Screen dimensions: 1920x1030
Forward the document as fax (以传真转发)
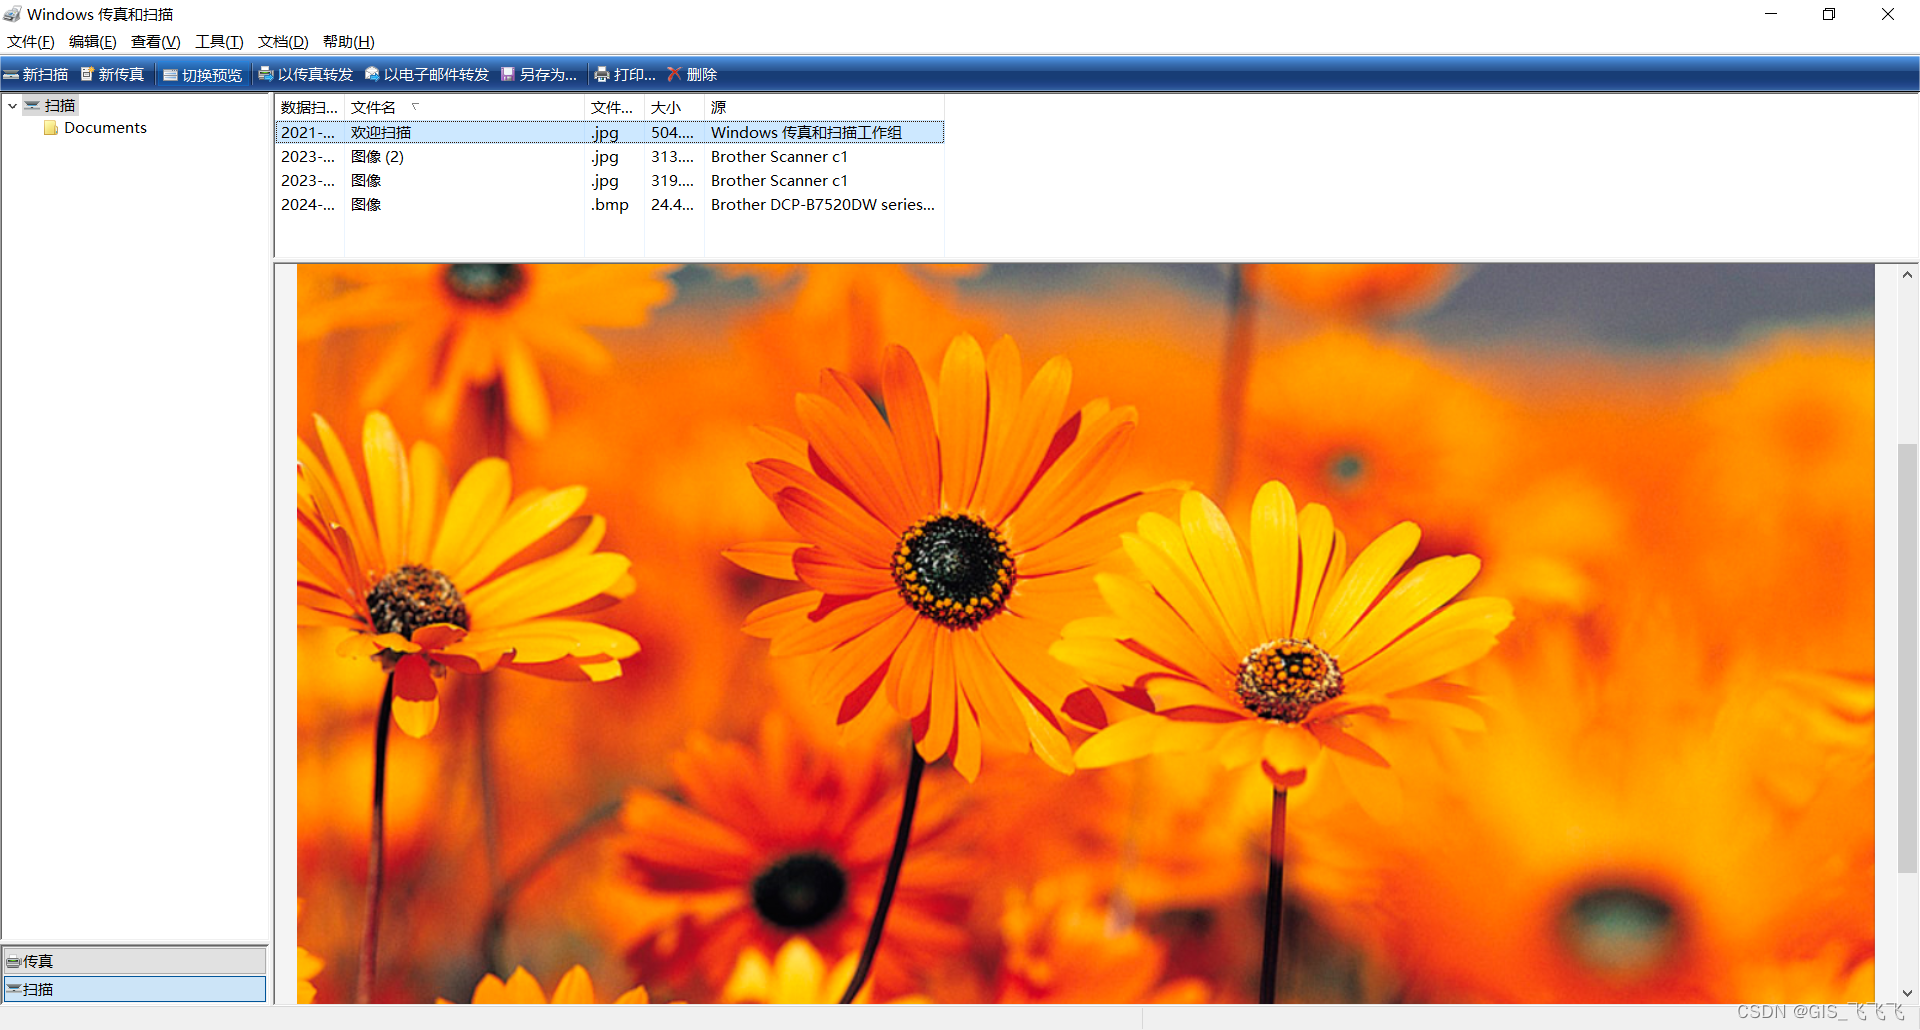tap(306, 75)
